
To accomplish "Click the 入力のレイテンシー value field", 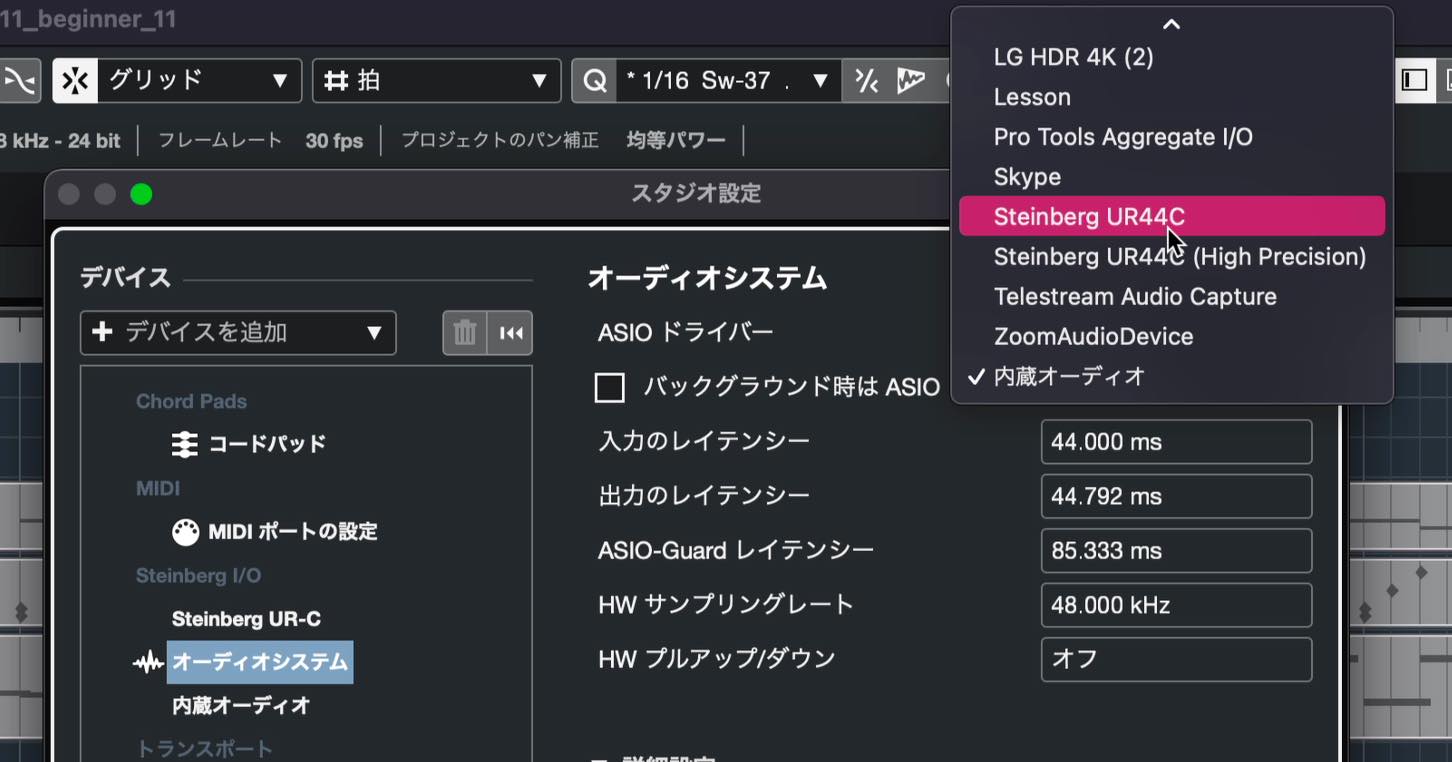I will [x=1176, y=442].
